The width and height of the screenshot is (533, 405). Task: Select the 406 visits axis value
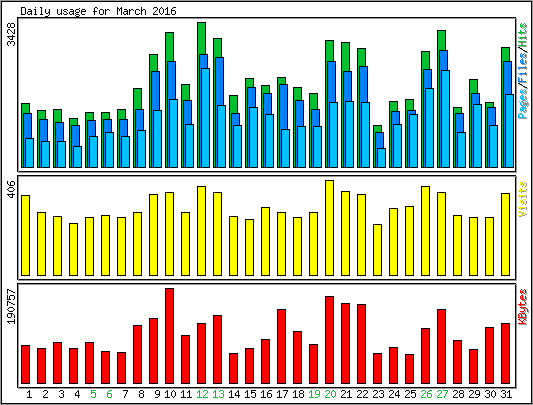[11, 189]
